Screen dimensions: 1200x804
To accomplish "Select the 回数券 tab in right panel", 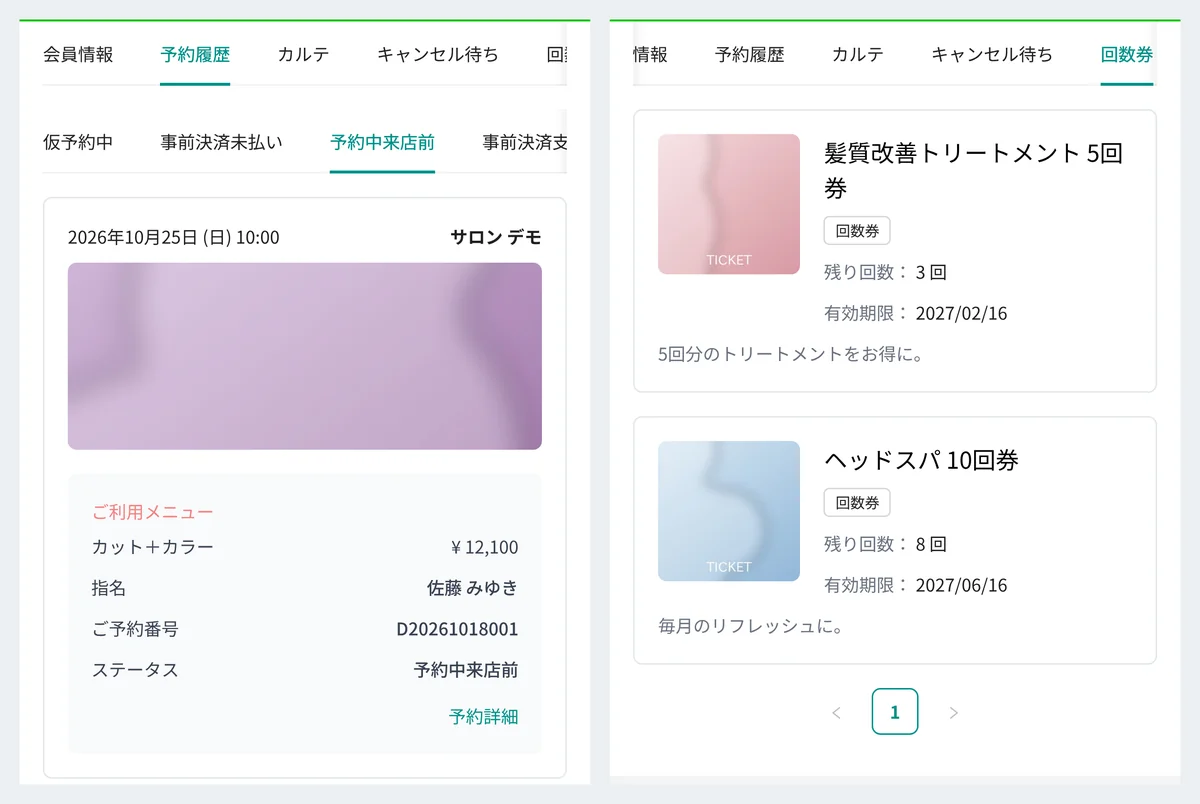I will click(x=1127, y=55).
